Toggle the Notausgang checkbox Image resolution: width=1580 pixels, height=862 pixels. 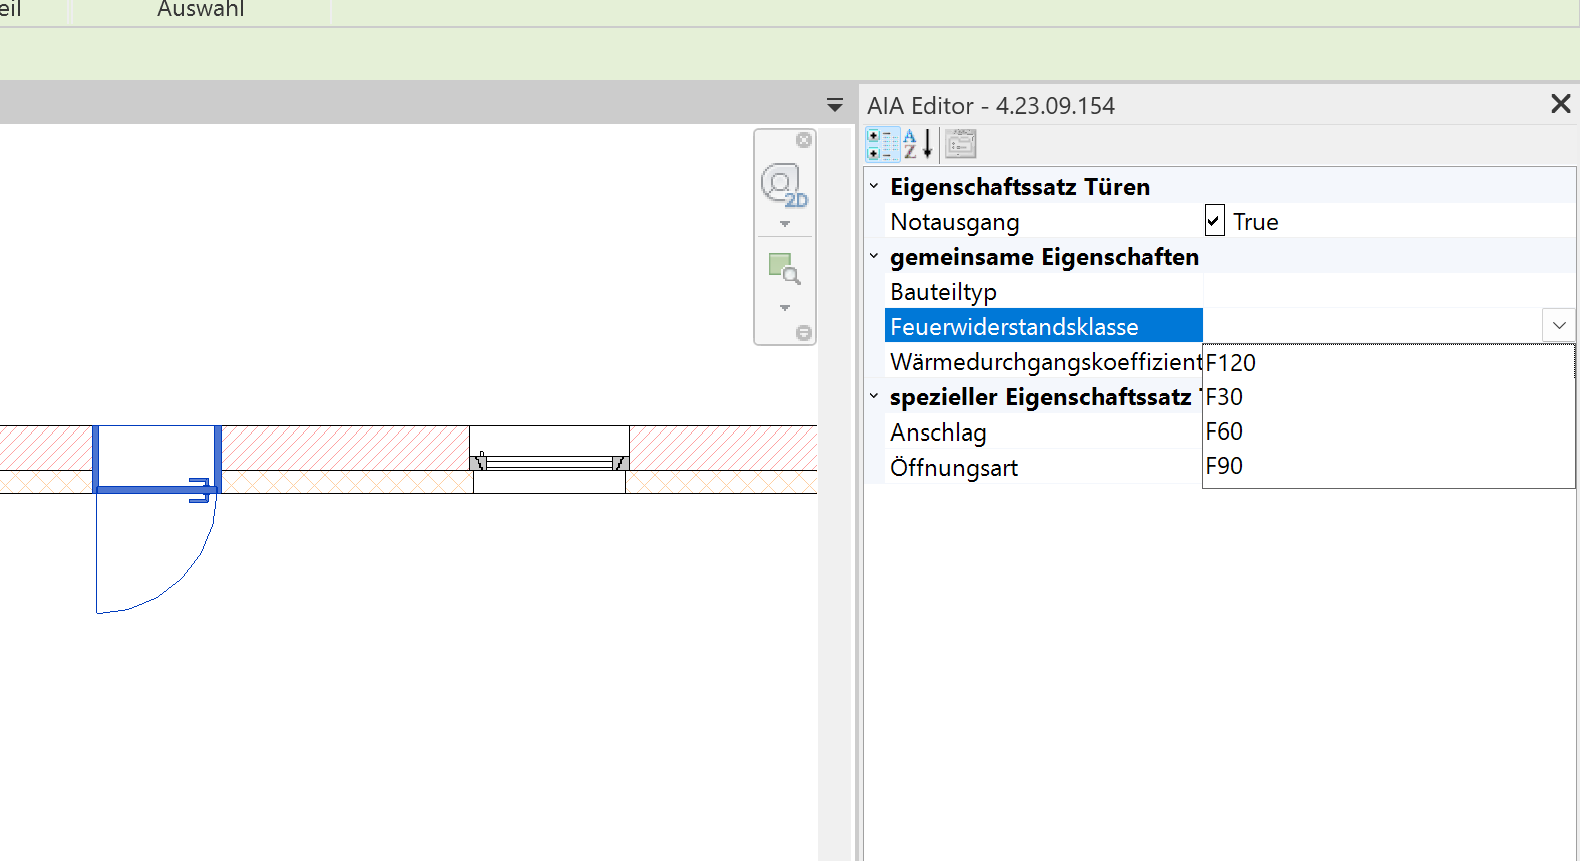click(x=1214, y=221)
